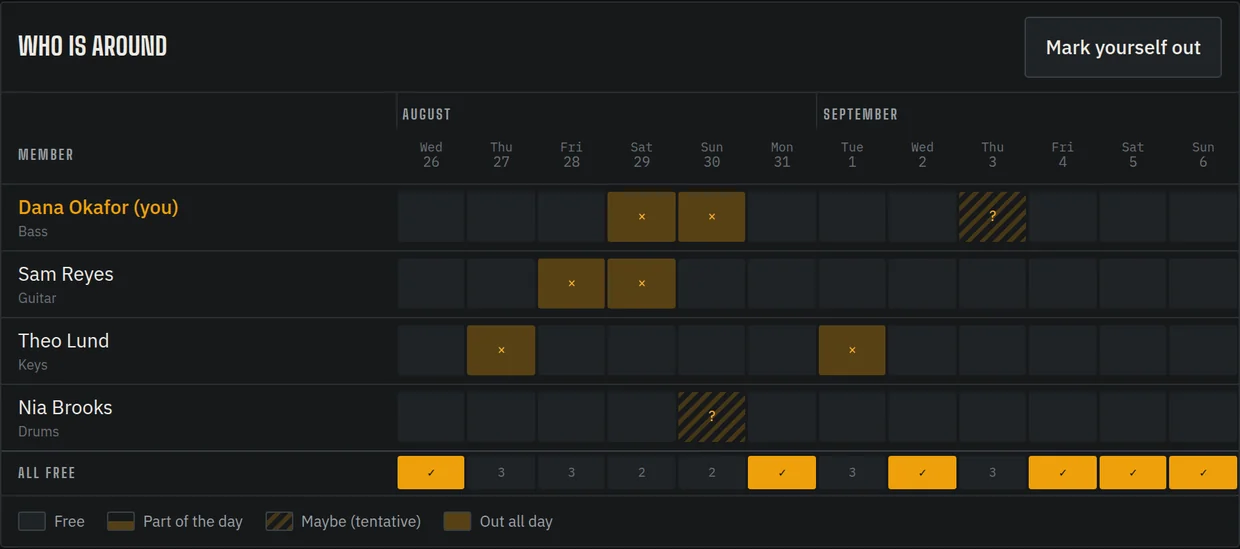Open Nia Brooks' tentative cell on Sun 30
This screenshot has width=1240, height=549.
711,417
